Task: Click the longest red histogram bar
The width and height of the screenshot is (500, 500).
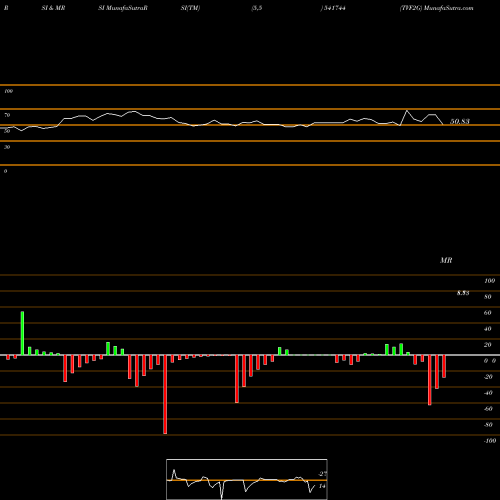Action: (x=165, y=394)
